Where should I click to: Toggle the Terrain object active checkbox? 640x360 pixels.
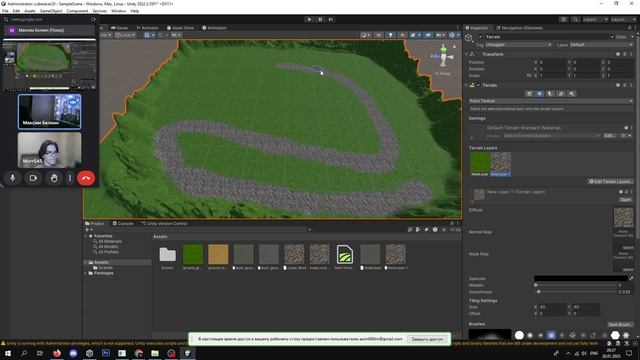pos(480,37)
